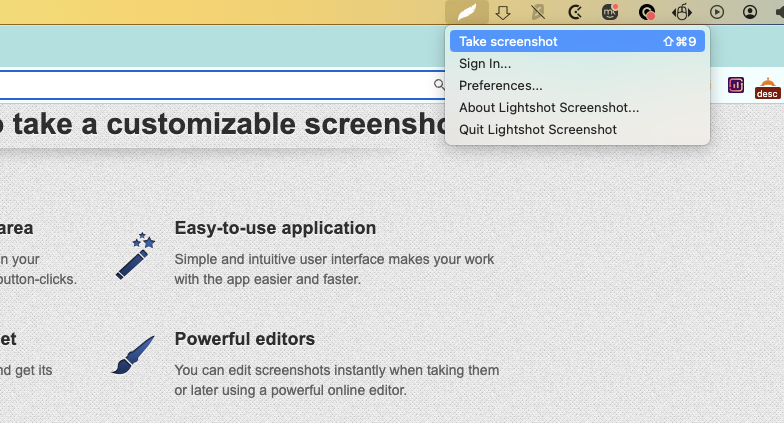The height and width of the screenshot is (423, 784).
Task: Click text 'or later using a powerful online editor.'
Action: point(290,390)
